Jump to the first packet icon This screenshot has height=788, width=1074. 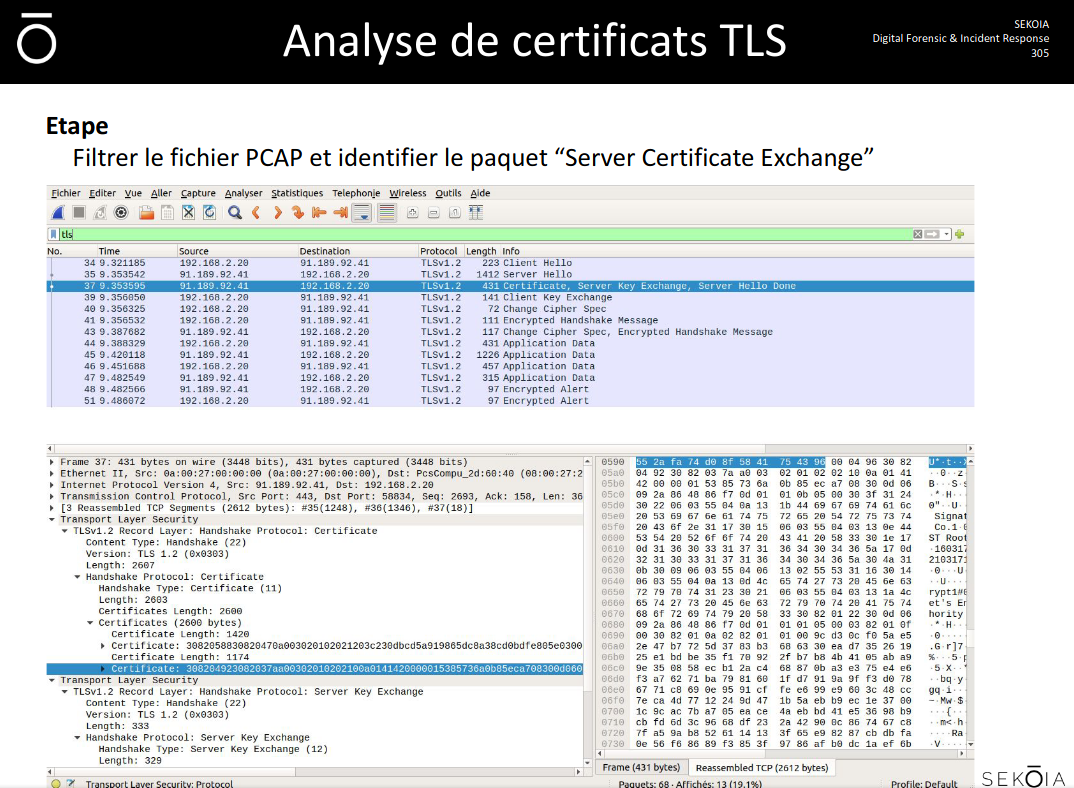pos(319,212)
